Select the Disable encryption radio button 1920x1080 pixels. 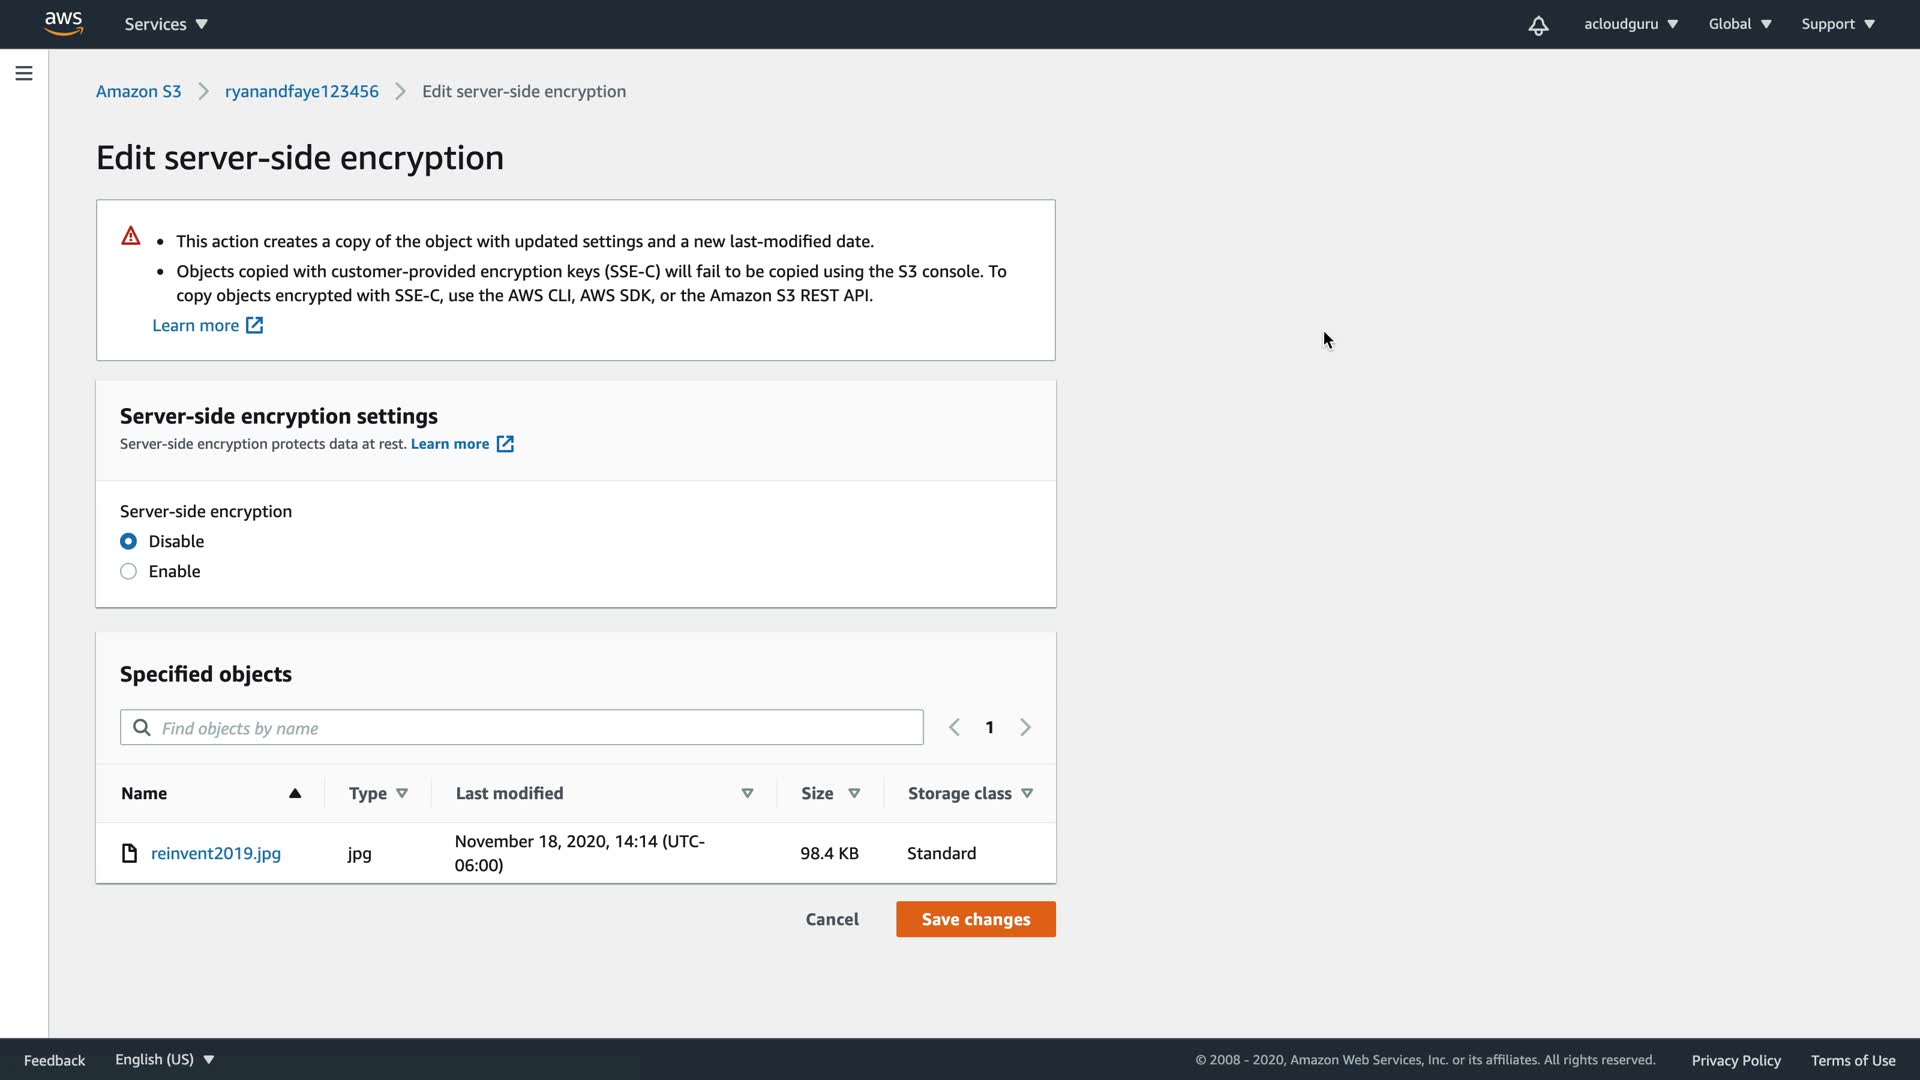[x=129, y=541]
